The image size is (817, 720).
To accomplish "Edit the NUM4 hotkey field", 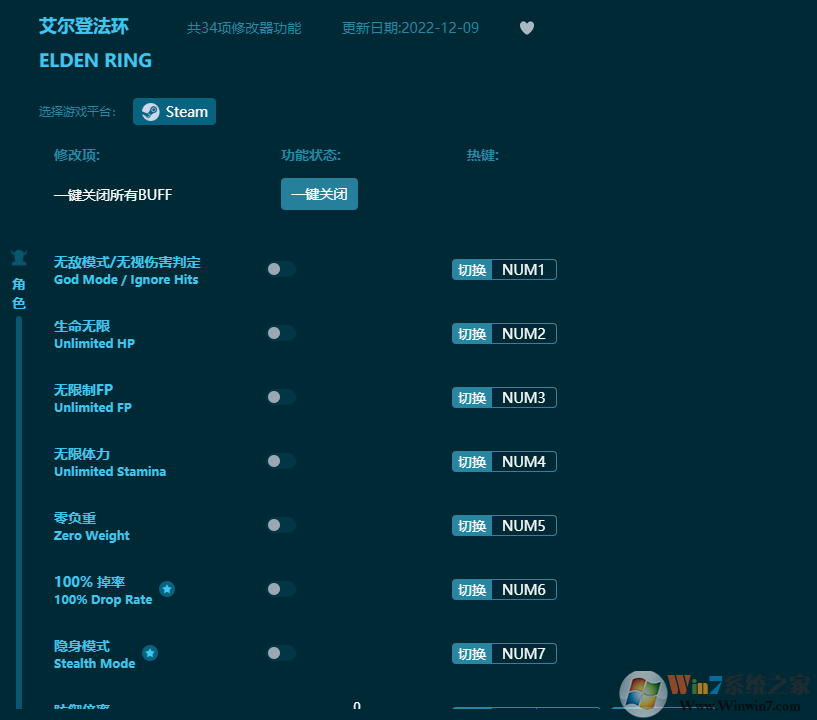I will pyautogui.click(x=524, y=462).
